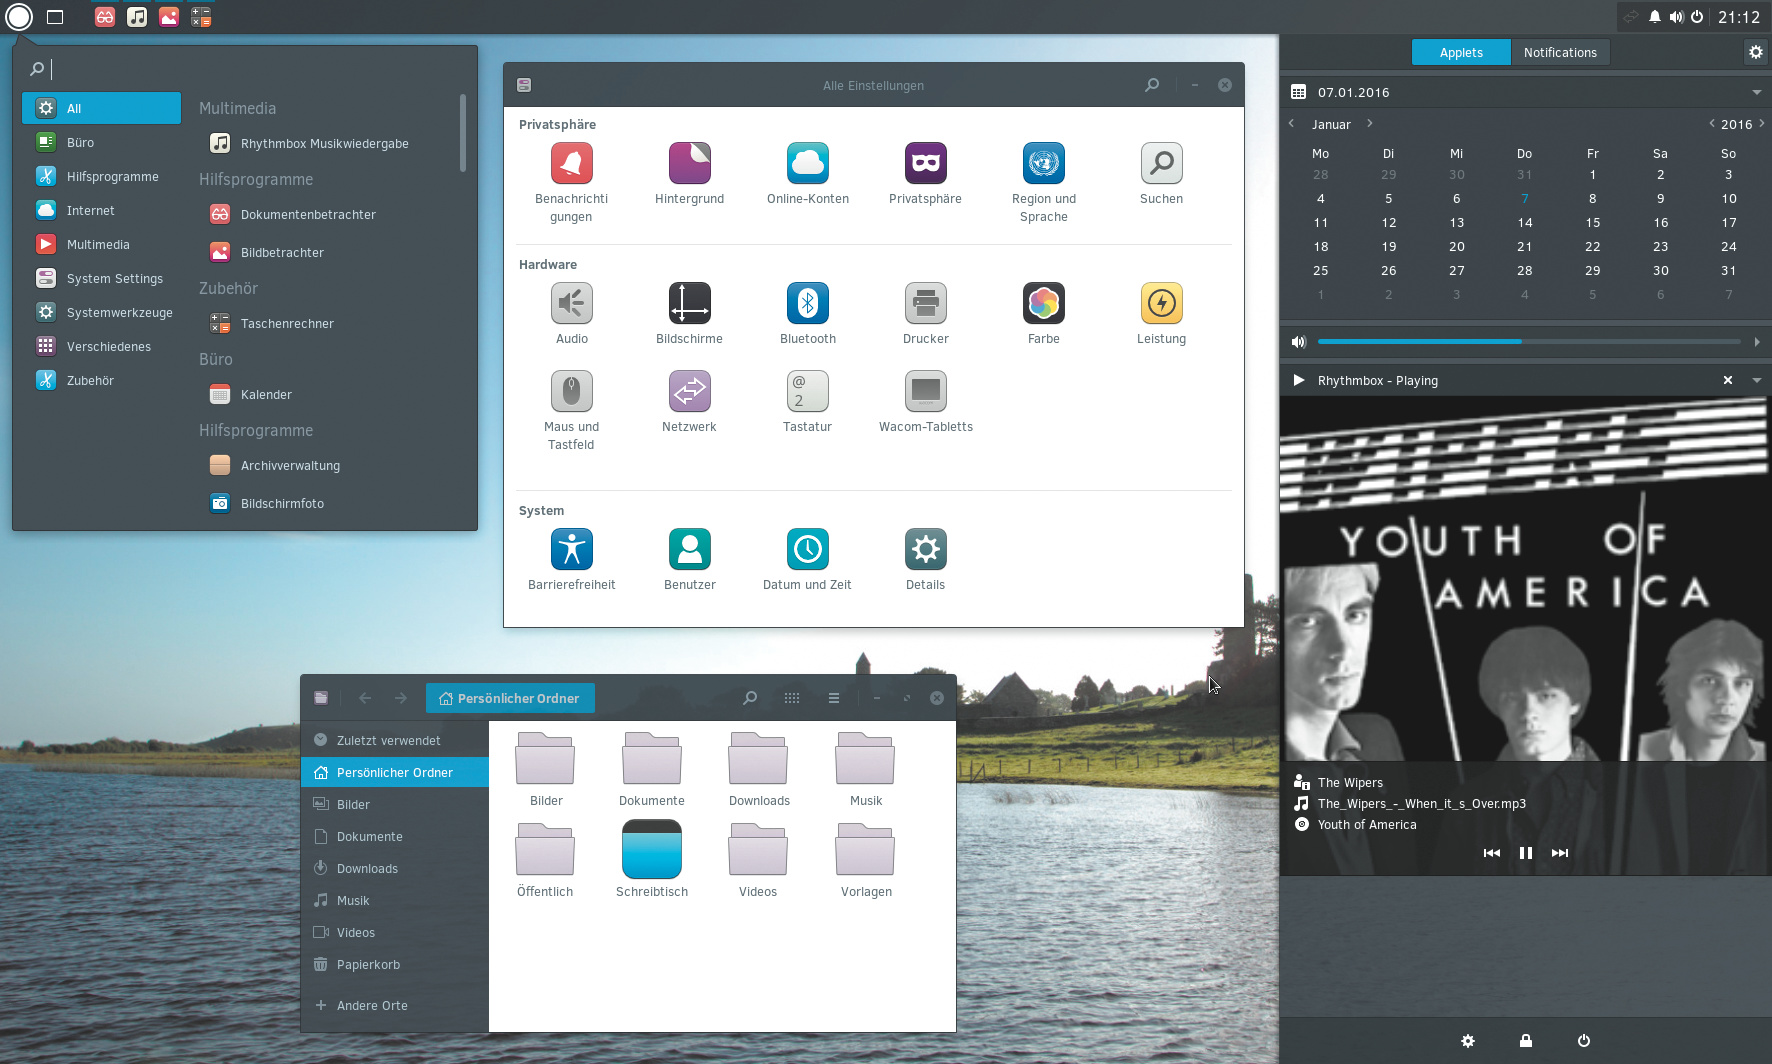
Task: Open Barrierefreiheit accessibility settings
Action: 571,550
